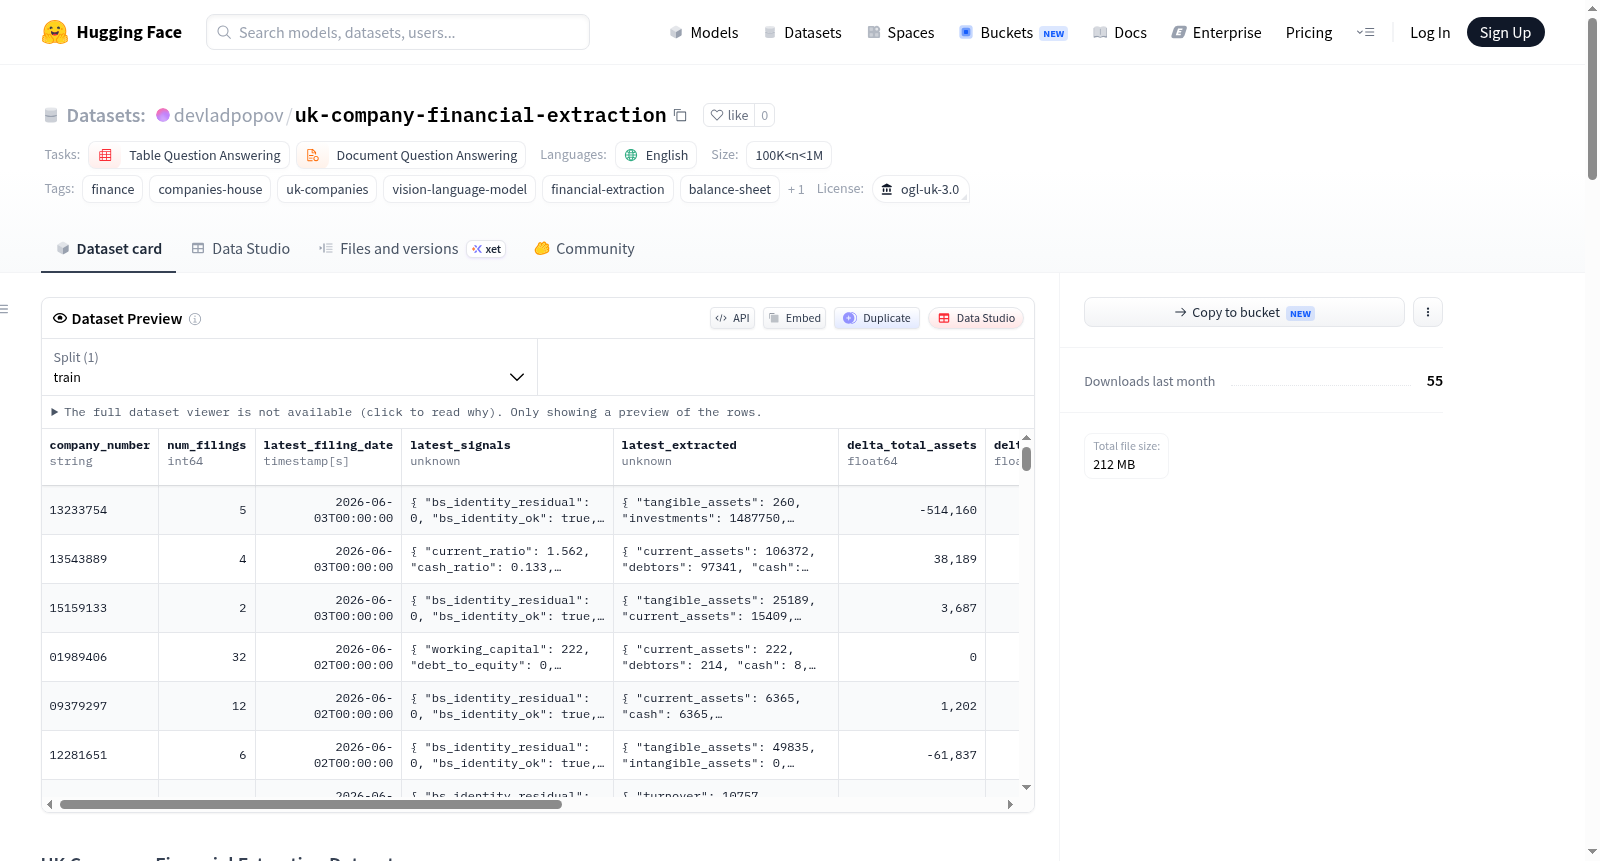Viewport: 1600px width, 861px height.
Task: Click the page's vertical scrollbar thumb
Action: coord(1592,98)
